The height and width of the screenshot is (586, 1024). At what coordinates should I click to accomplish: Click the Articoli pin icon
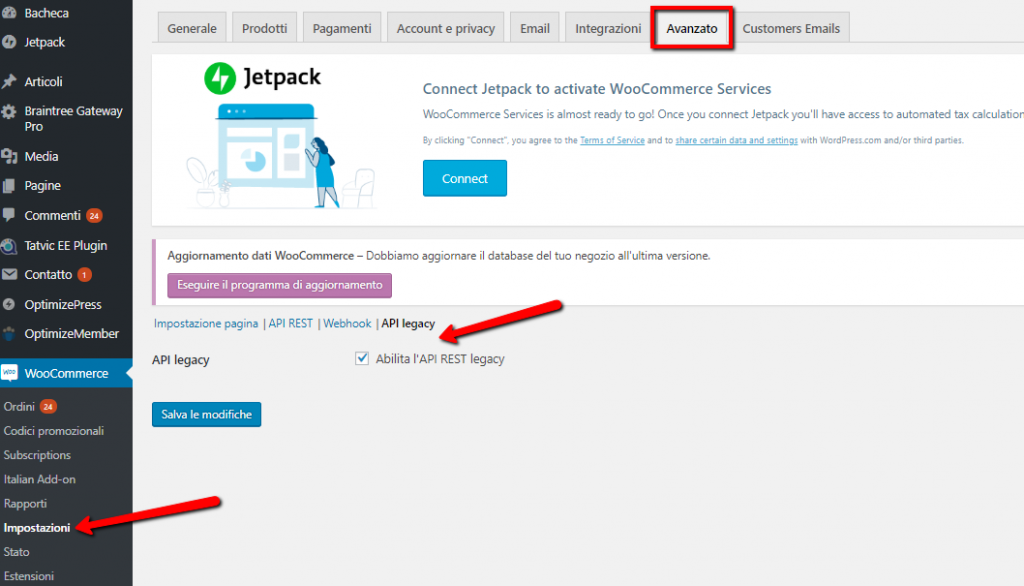click(9, 82)
